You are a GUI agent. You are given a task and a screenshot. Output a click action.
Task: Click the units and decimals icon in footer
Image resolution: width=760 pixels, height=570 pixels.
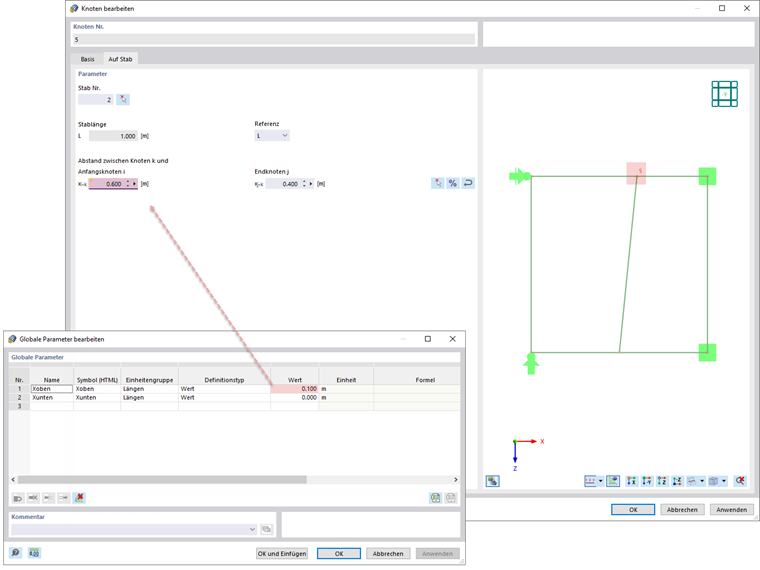point(34,553)
